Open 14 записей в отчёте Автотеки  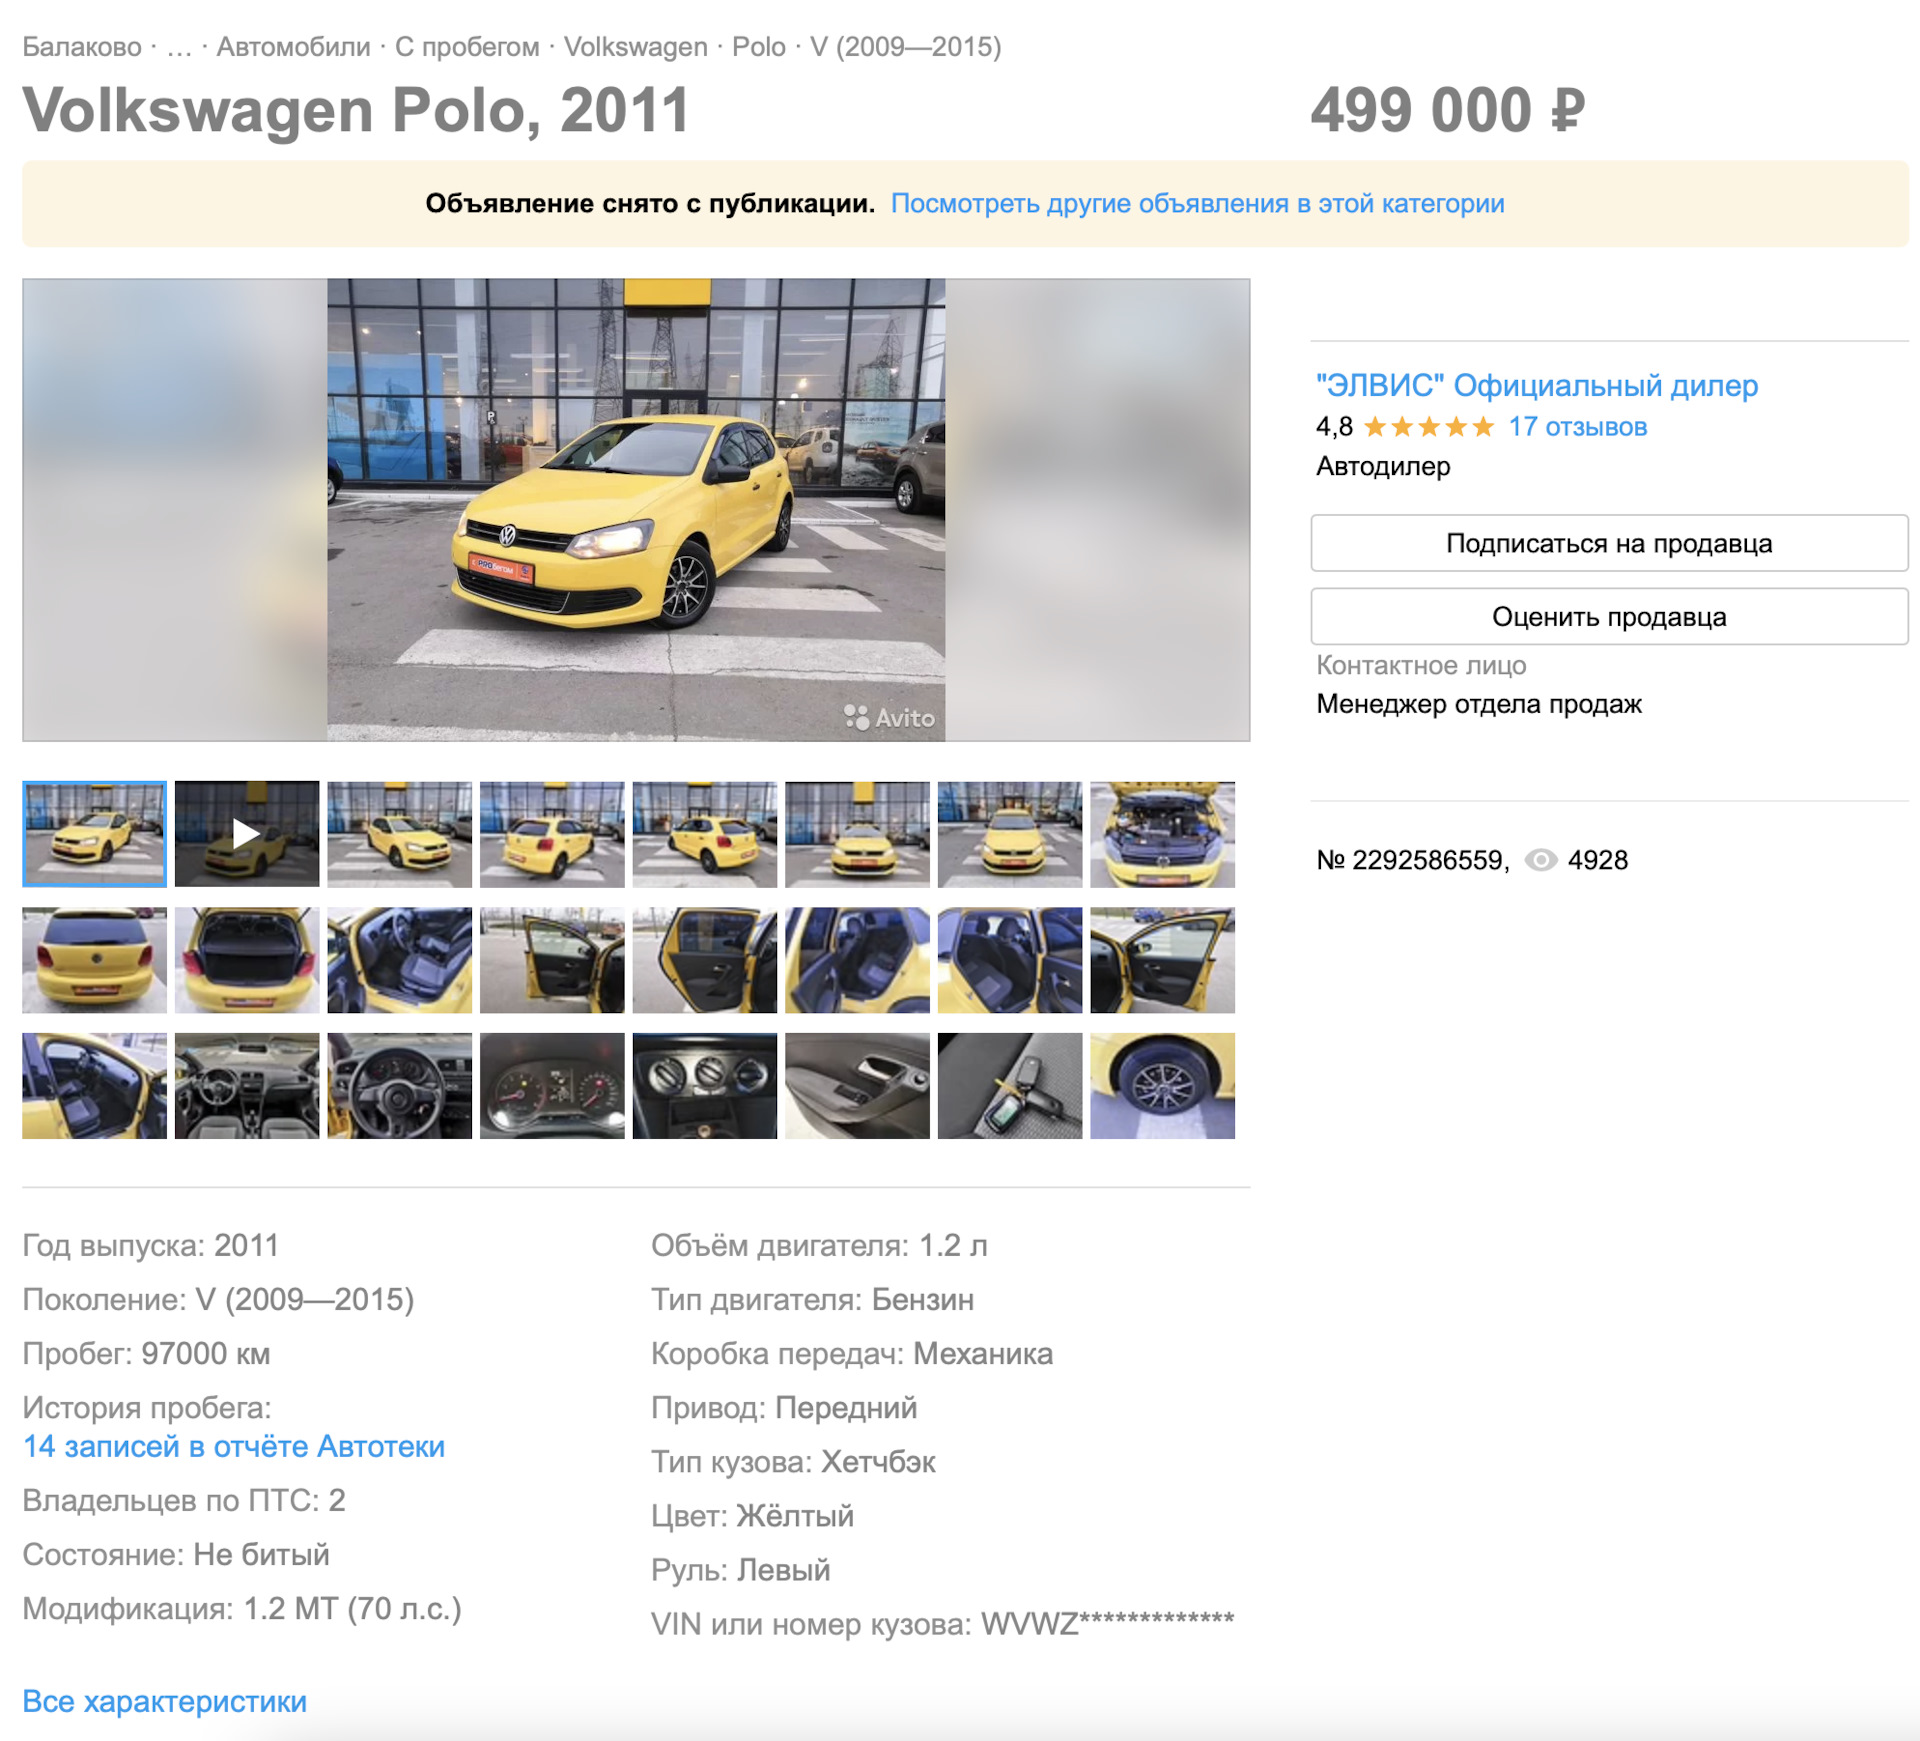point(233,1446)
